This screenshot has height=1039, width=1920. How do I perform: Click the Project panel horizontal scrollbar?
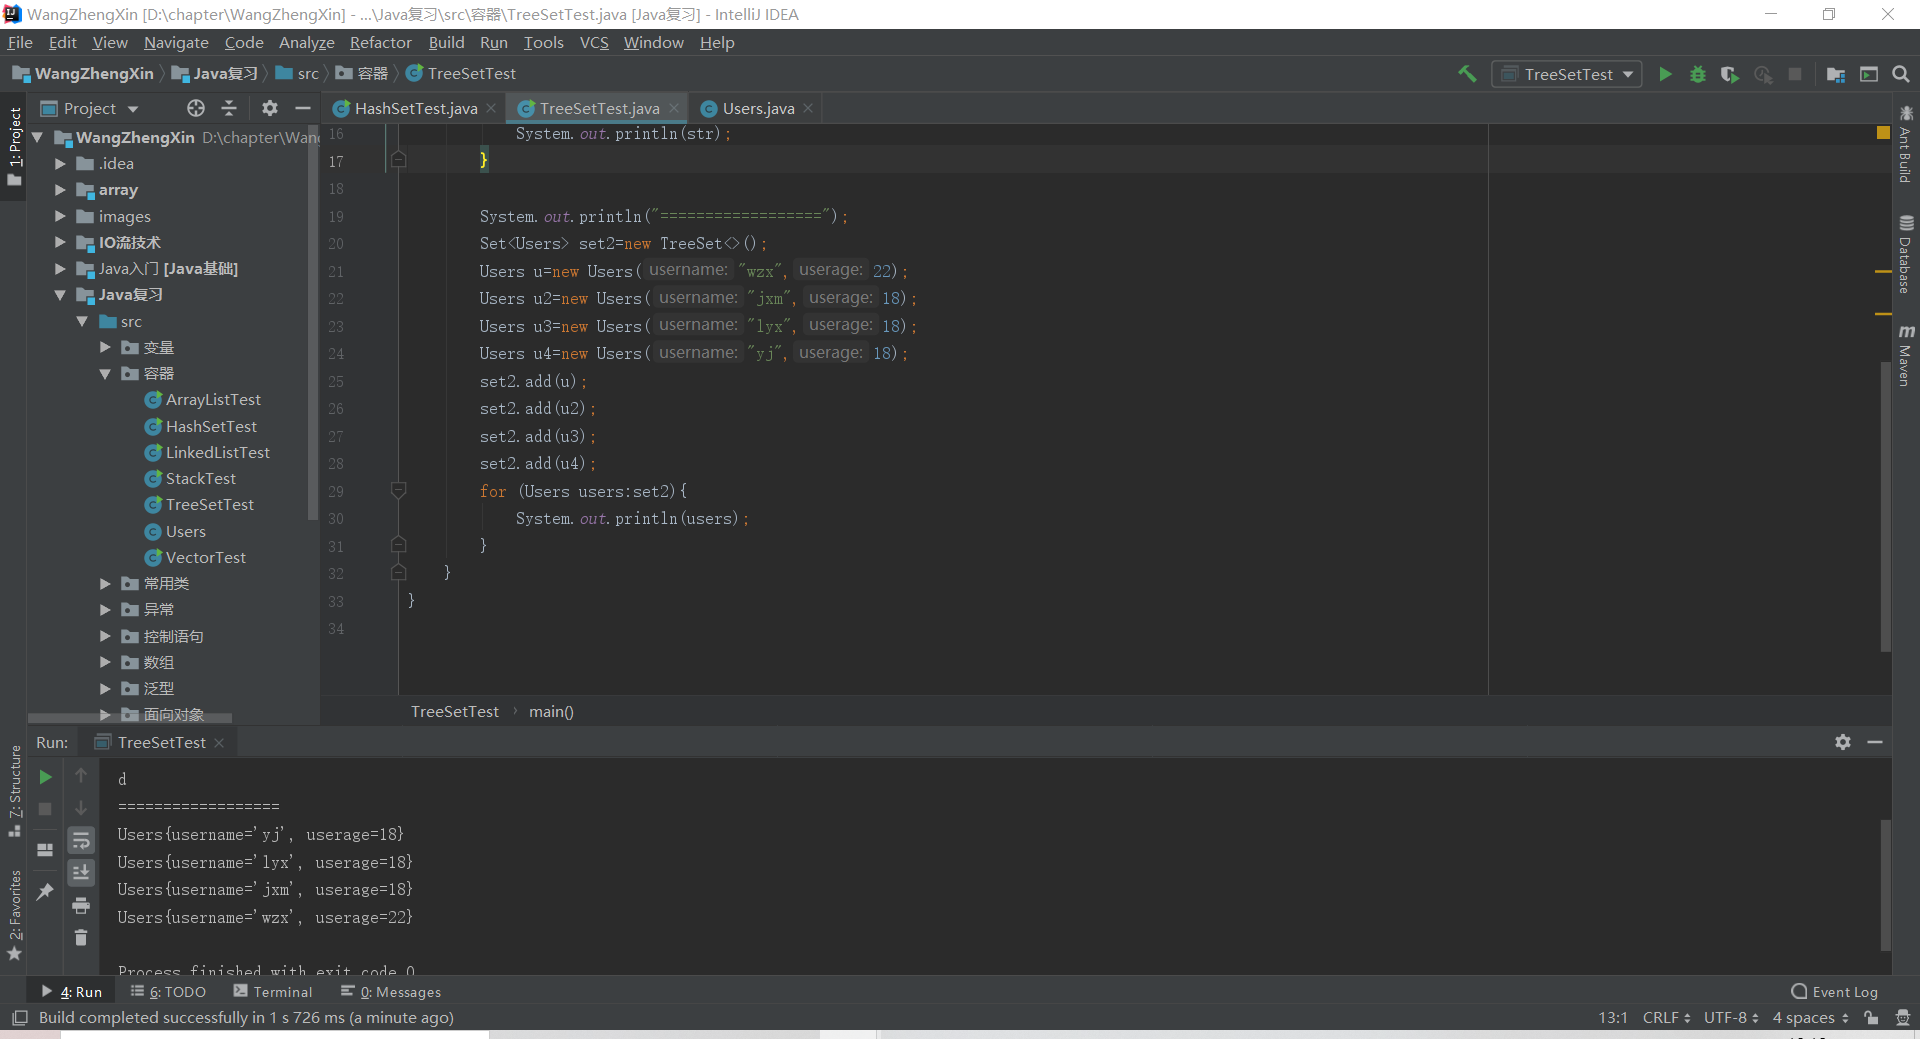130,718
